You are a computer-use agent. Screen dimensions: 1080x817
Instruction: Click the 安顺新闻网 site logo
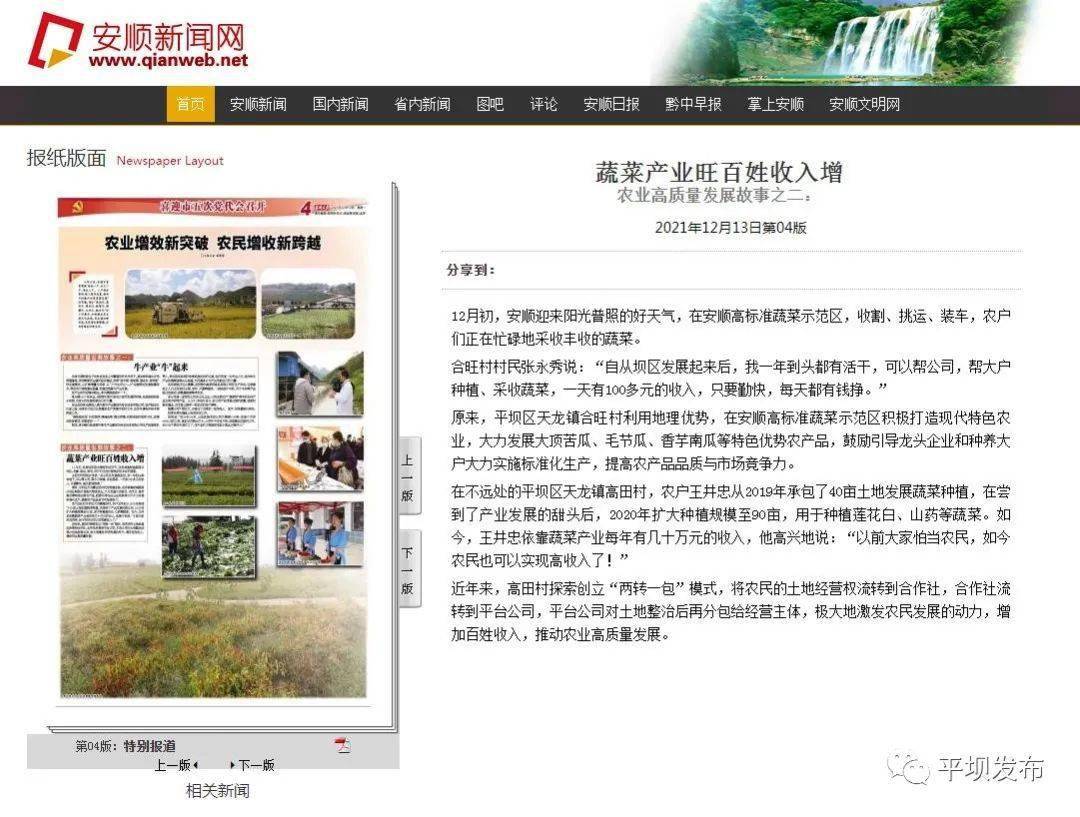[x=138, y=41]
